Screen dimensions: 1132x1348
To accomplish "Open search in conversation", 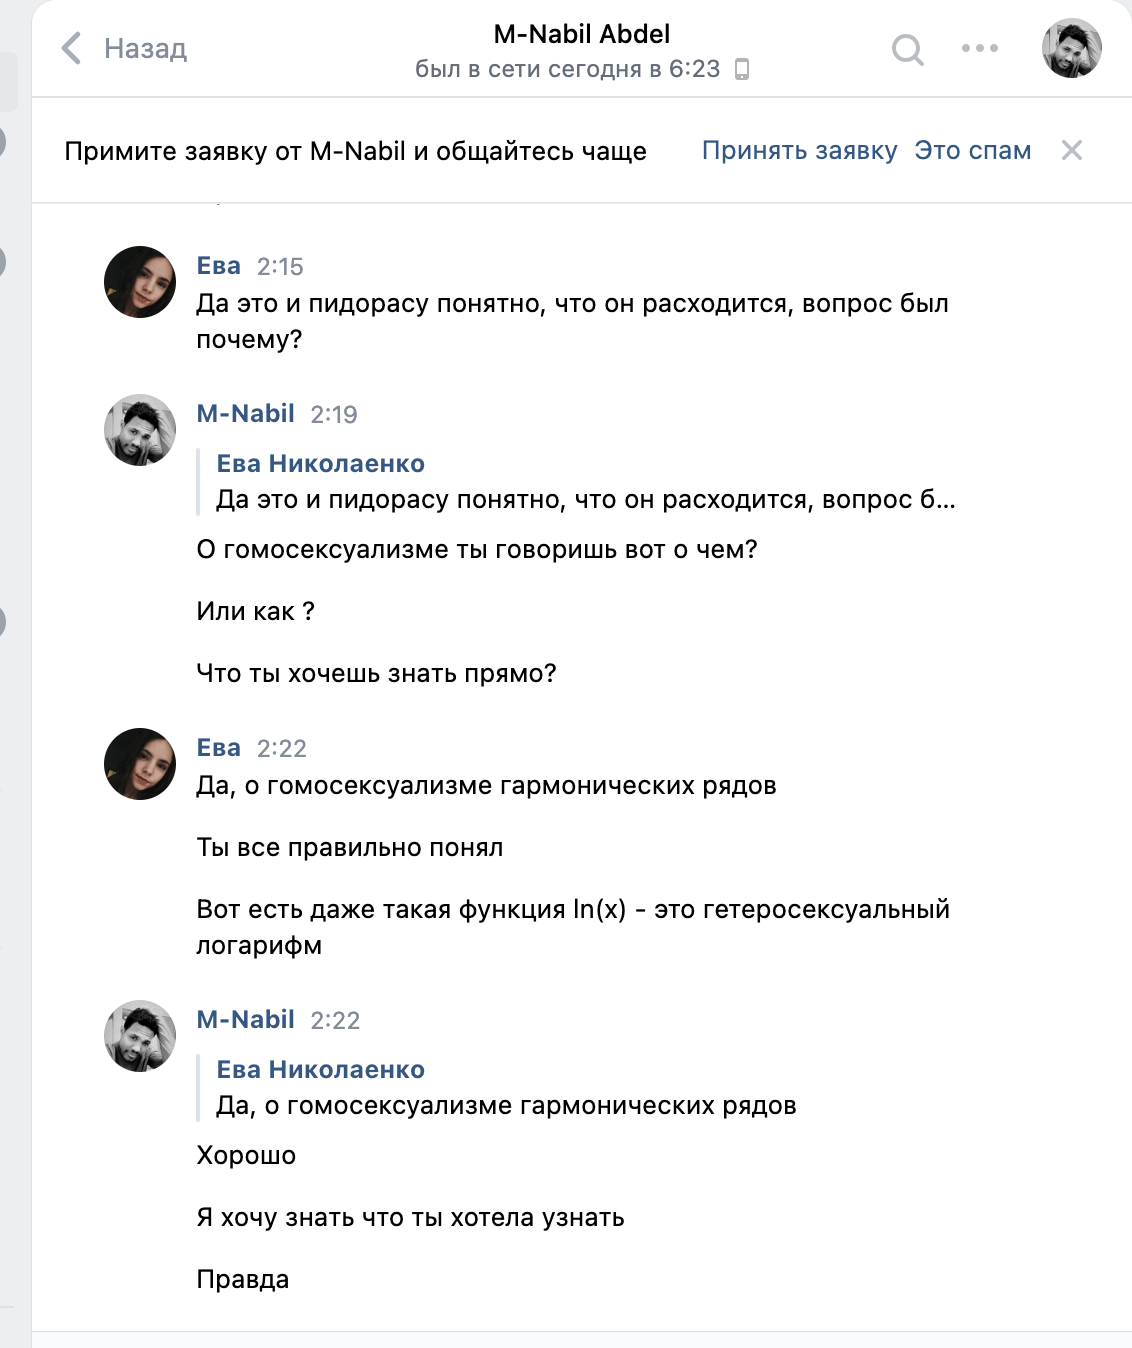I will [x=907, y=49].
